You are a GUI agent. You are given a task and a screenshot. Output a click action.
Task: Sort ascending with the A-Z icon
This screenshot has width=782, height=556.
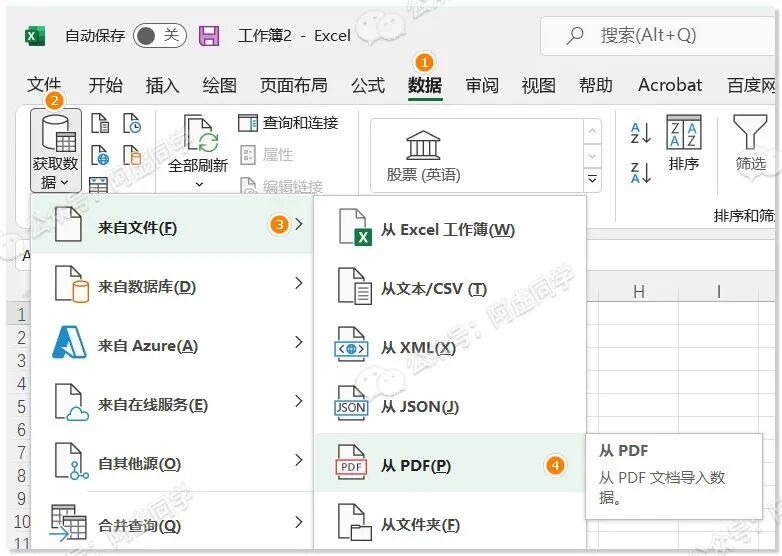pos(641,133)
